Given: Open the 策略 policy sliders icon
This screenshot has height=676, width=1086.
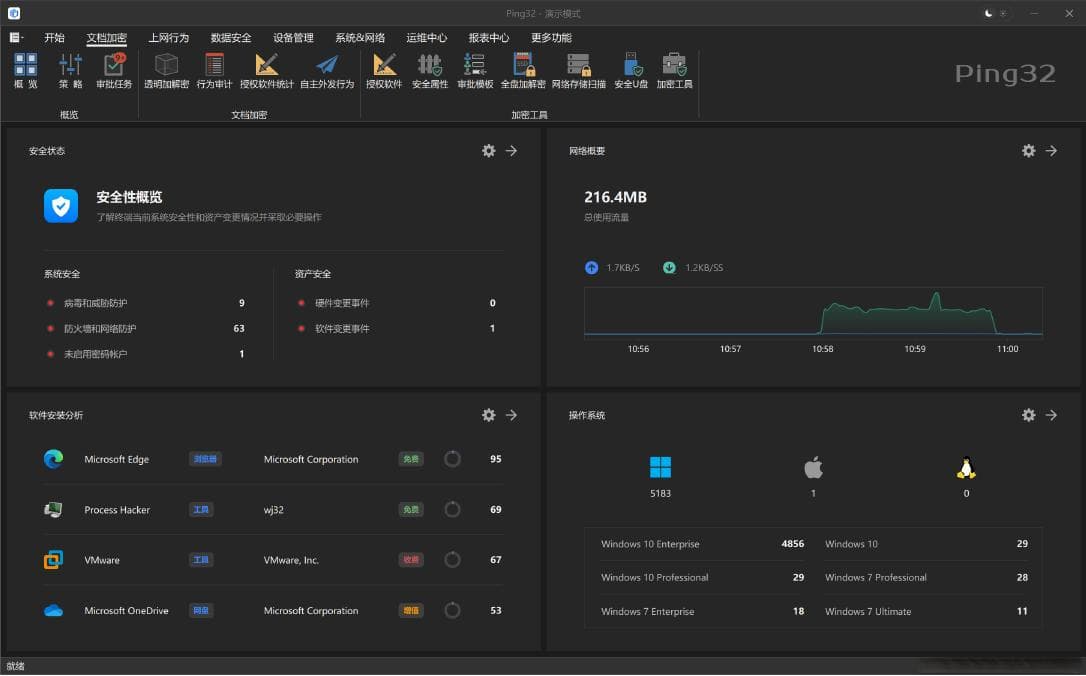Looking at the screenshot, I should coord(70,71).
